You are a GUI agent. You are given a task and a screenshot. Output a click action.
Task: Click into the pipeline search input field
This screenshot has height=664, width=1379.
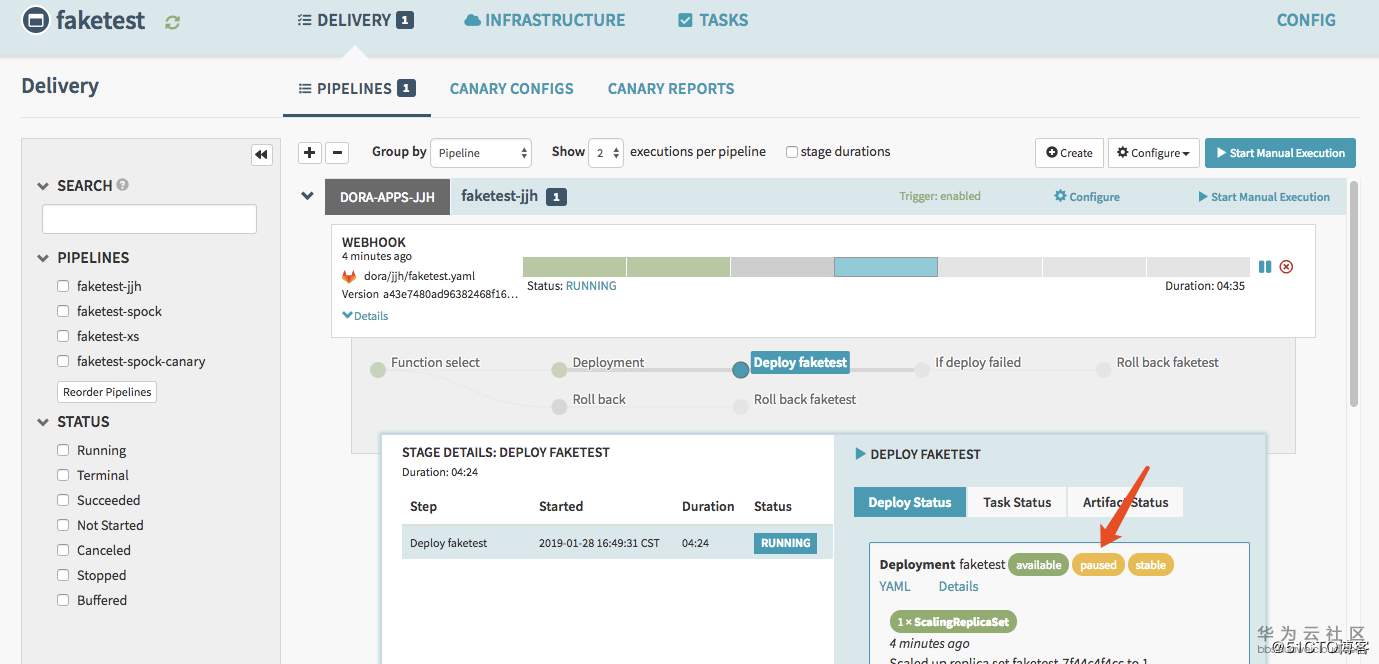pos(149,219)
